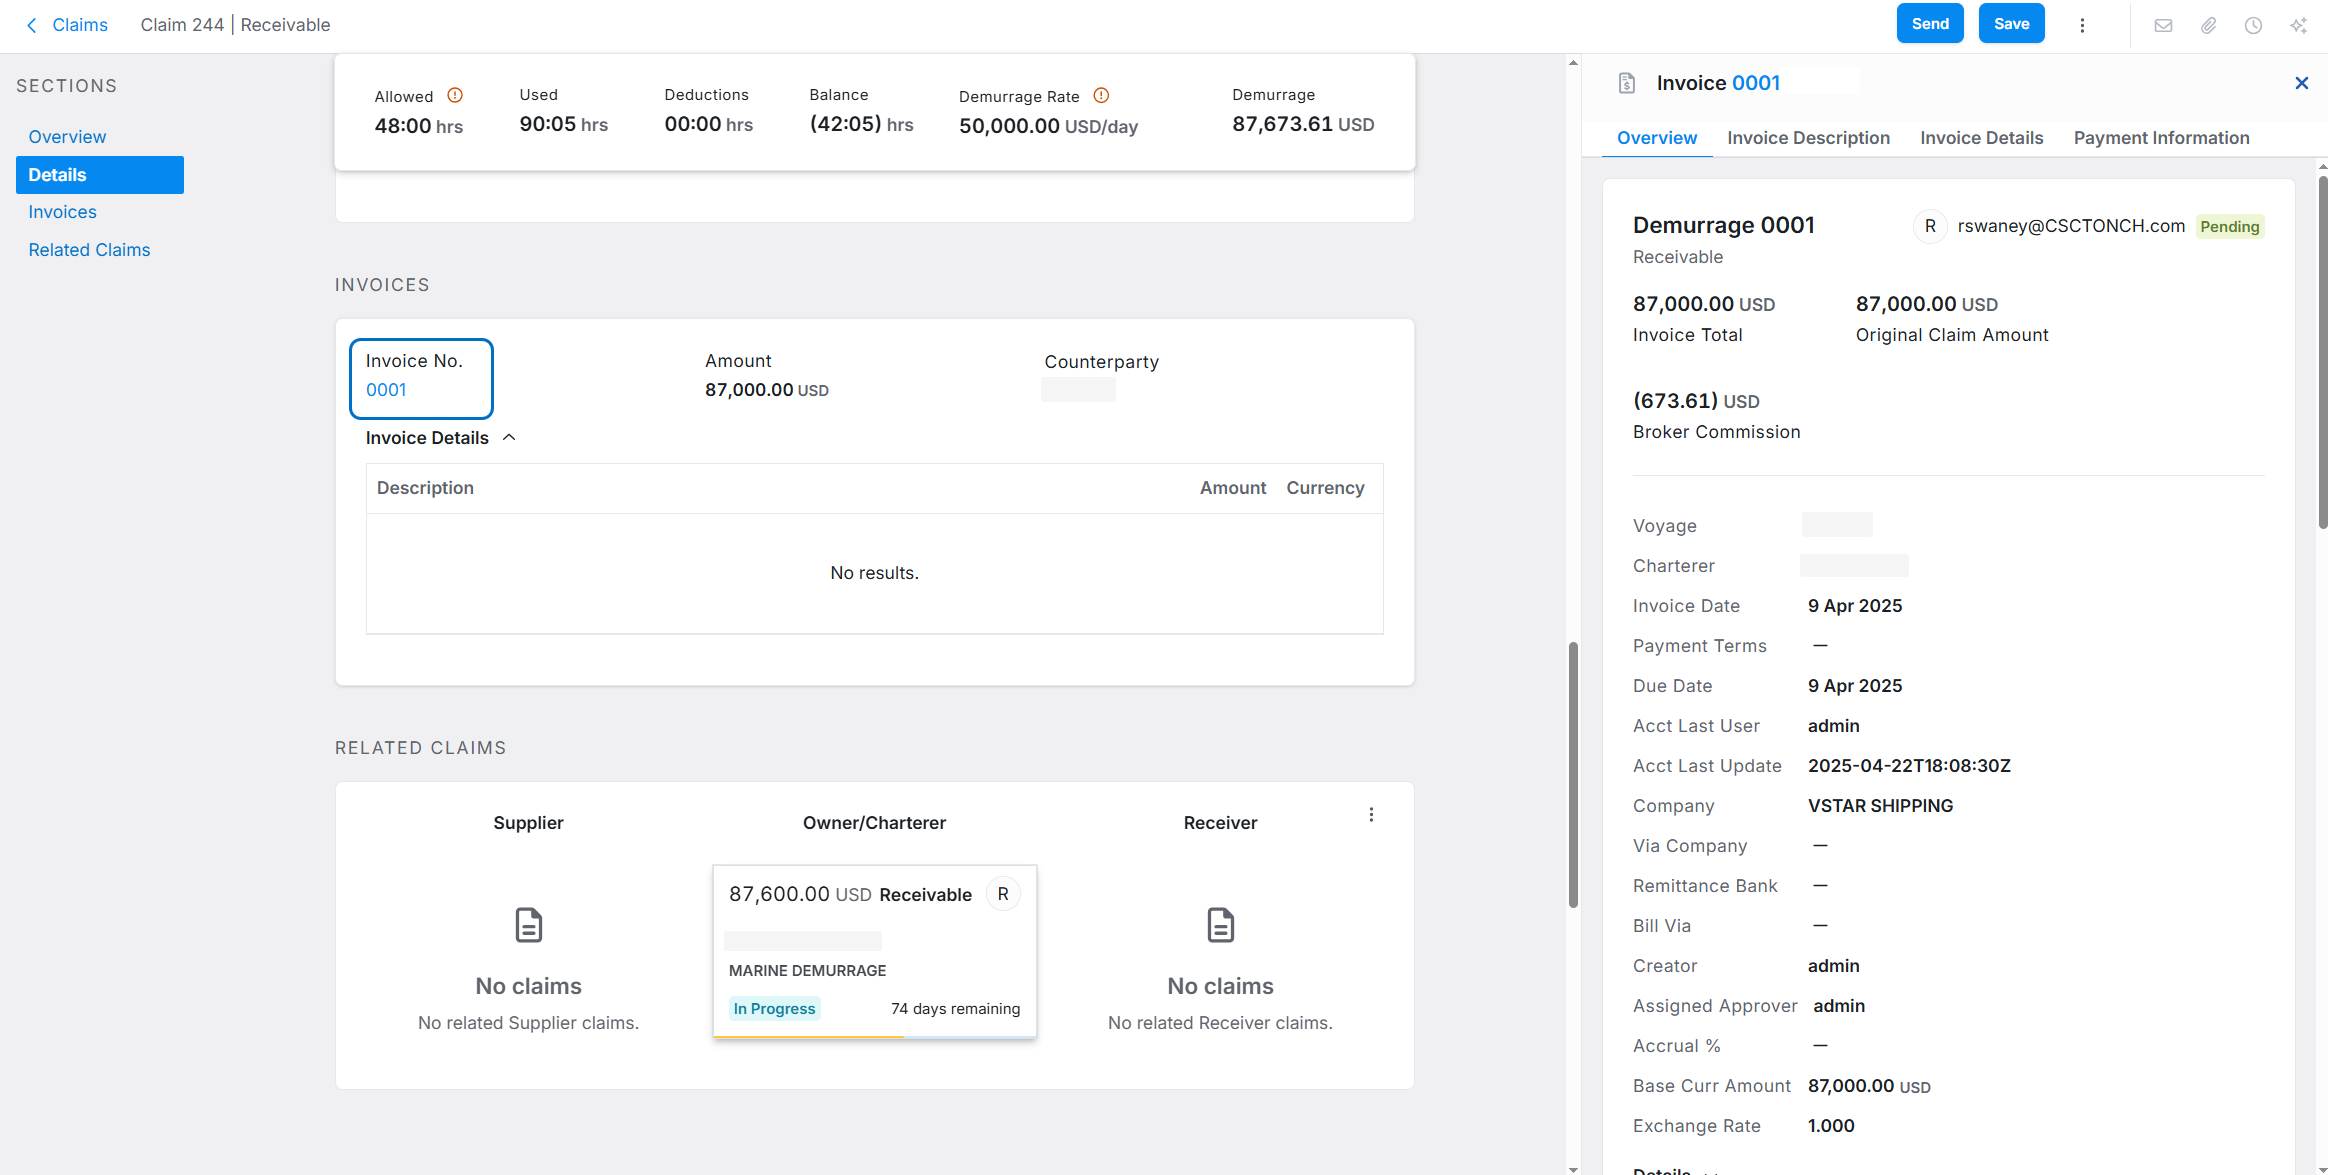Click the Save button
This screenshot has height=1175, width=2328.
pyautogui.click(x=2011, y=24)
